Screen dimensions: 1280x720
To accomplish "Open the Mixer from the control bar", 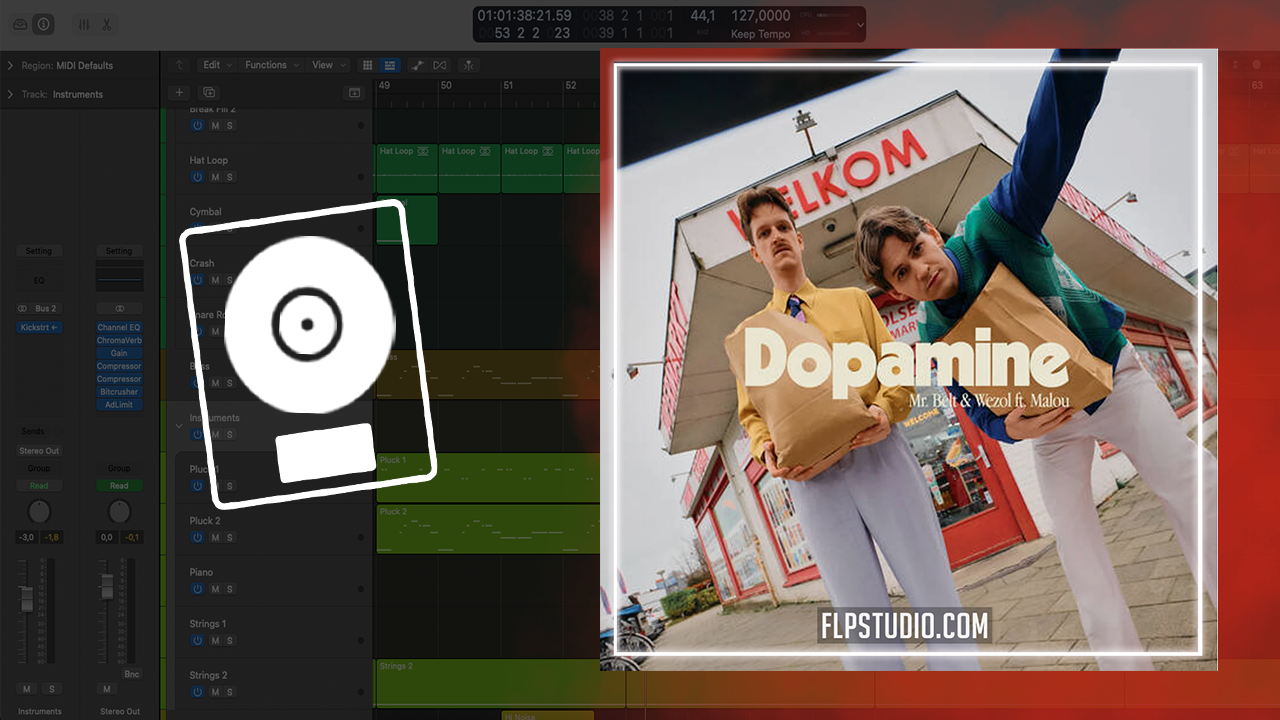I will tap(84, 24).
